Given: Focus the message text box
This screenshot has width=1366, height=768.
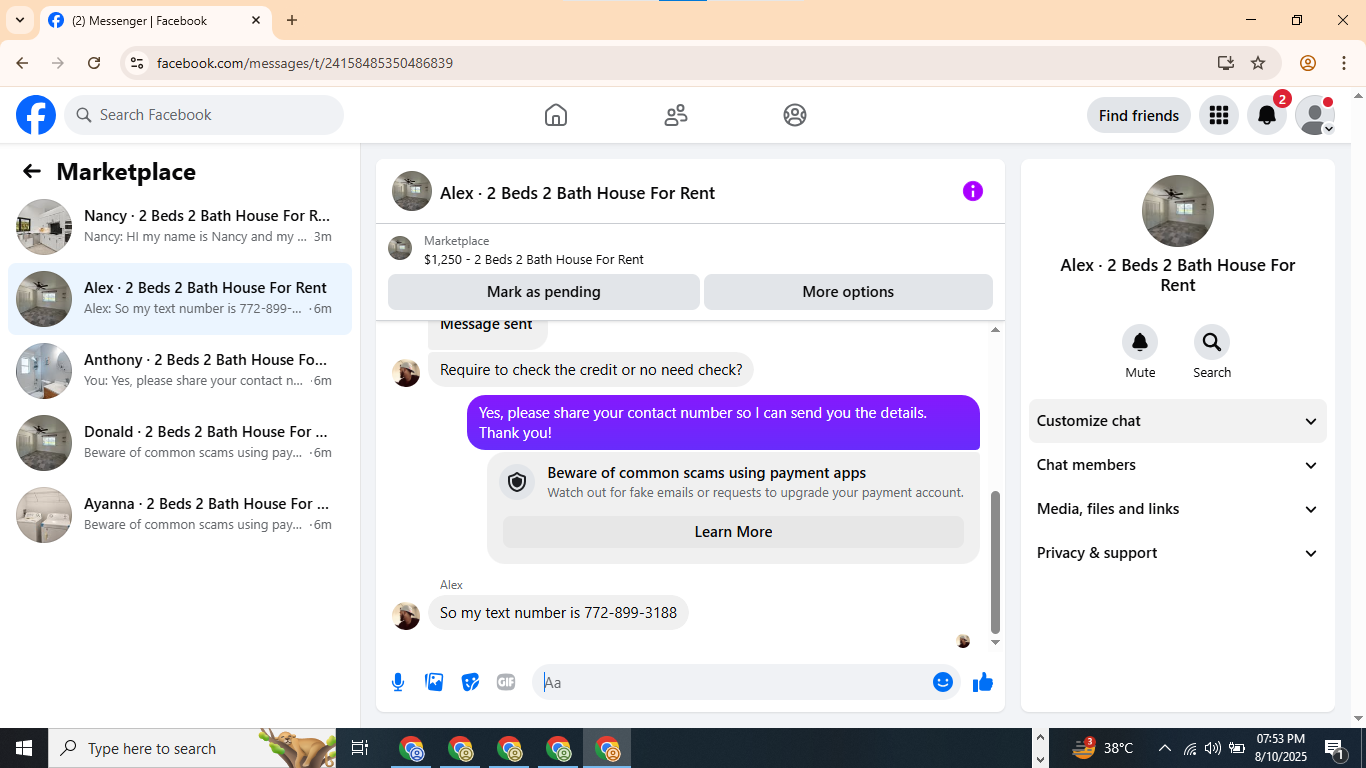Looking at the screenshot, I should tap(735, 682).
